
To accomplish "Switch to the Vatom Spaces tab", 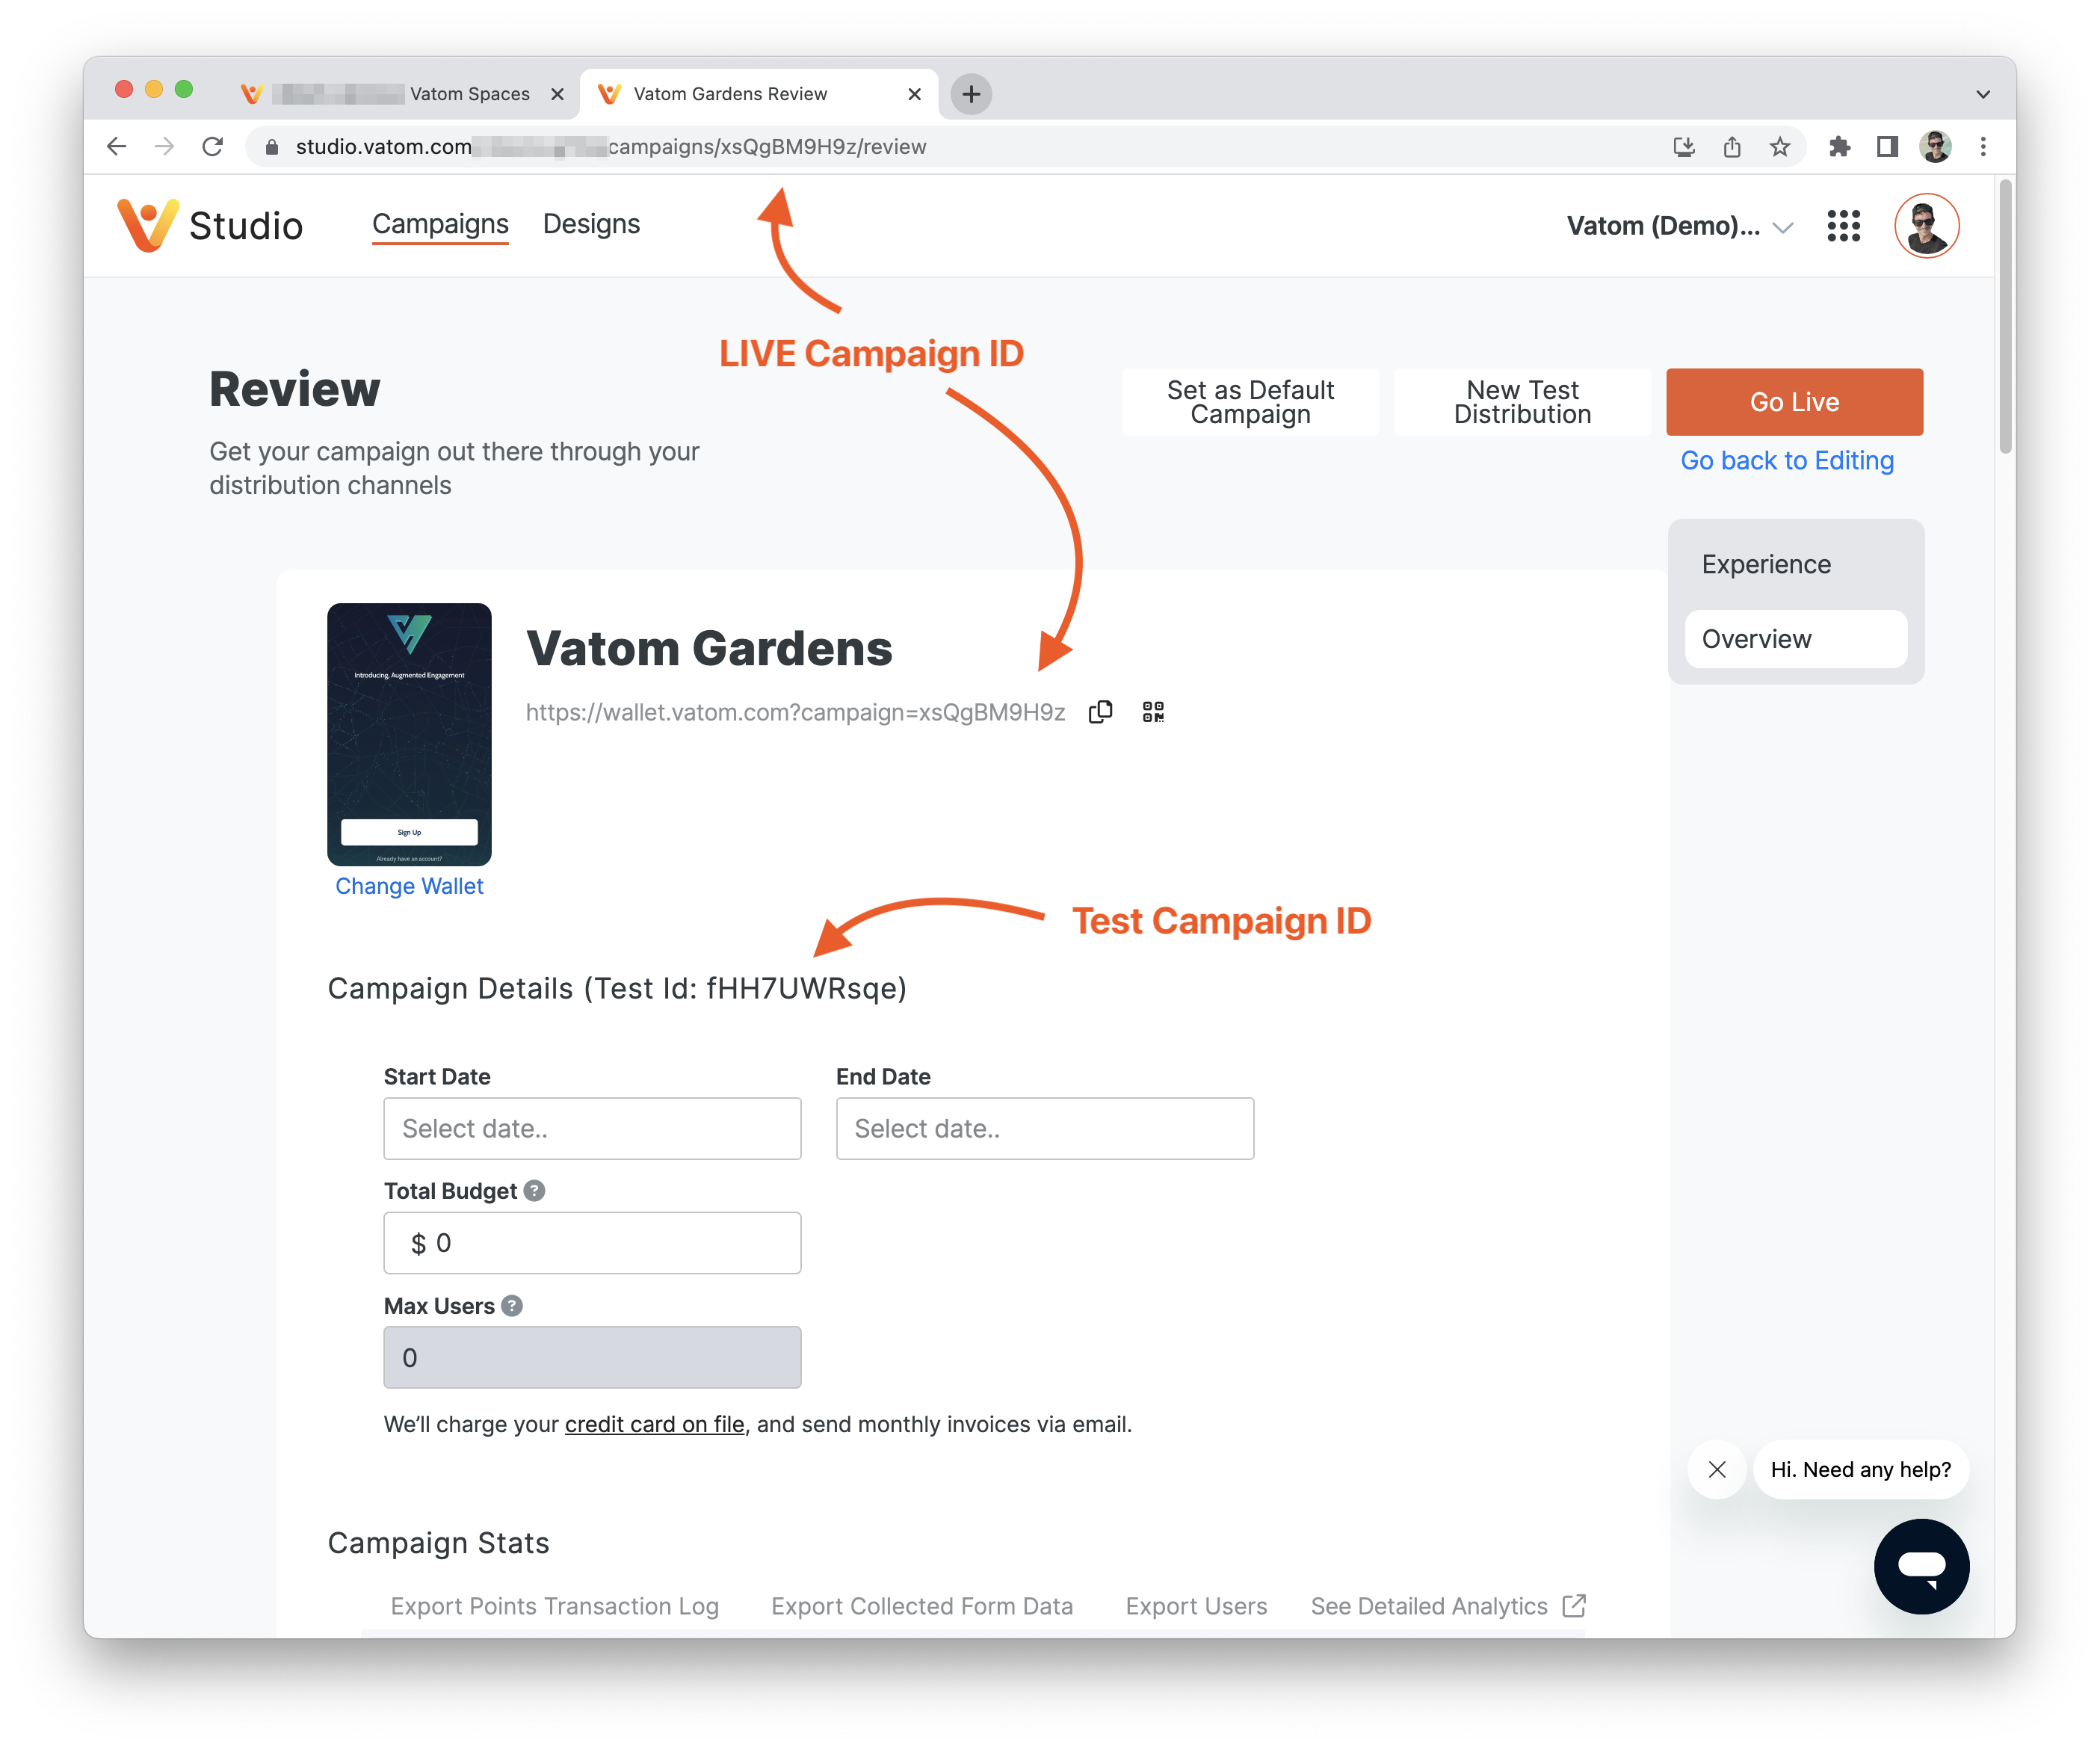I will pos(403,94).
